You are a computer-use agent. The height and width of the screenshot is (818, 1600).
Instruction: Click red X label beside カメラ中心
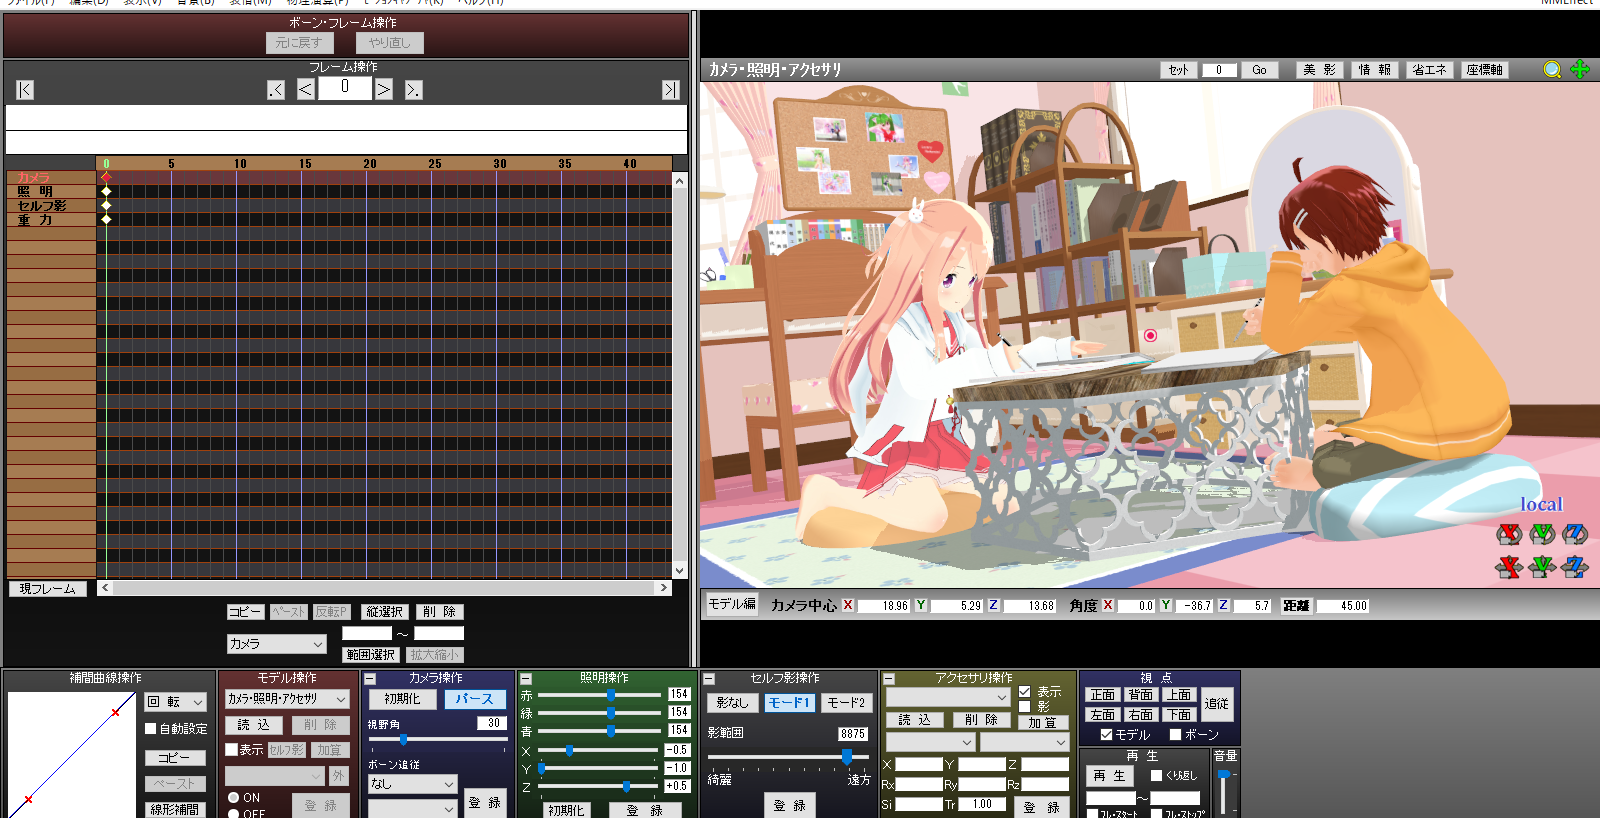pyautogui.click(x=848, y=605)
